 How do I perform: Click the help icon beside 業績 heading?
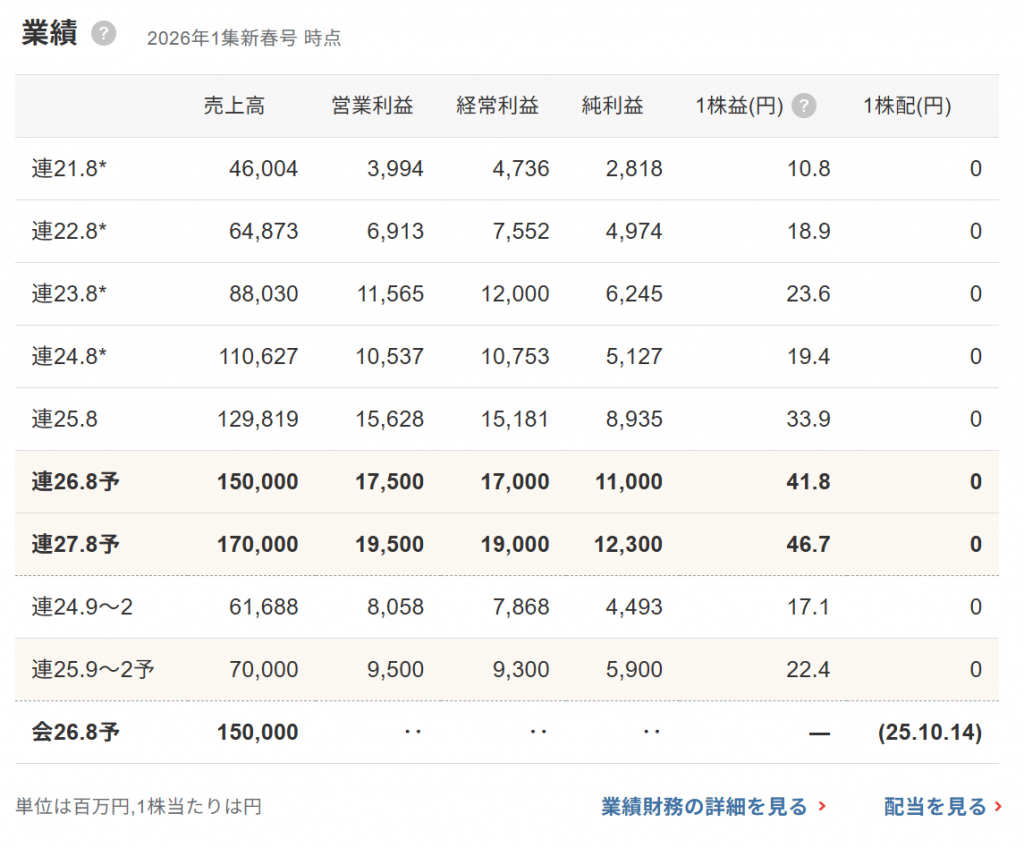point(103,34)
